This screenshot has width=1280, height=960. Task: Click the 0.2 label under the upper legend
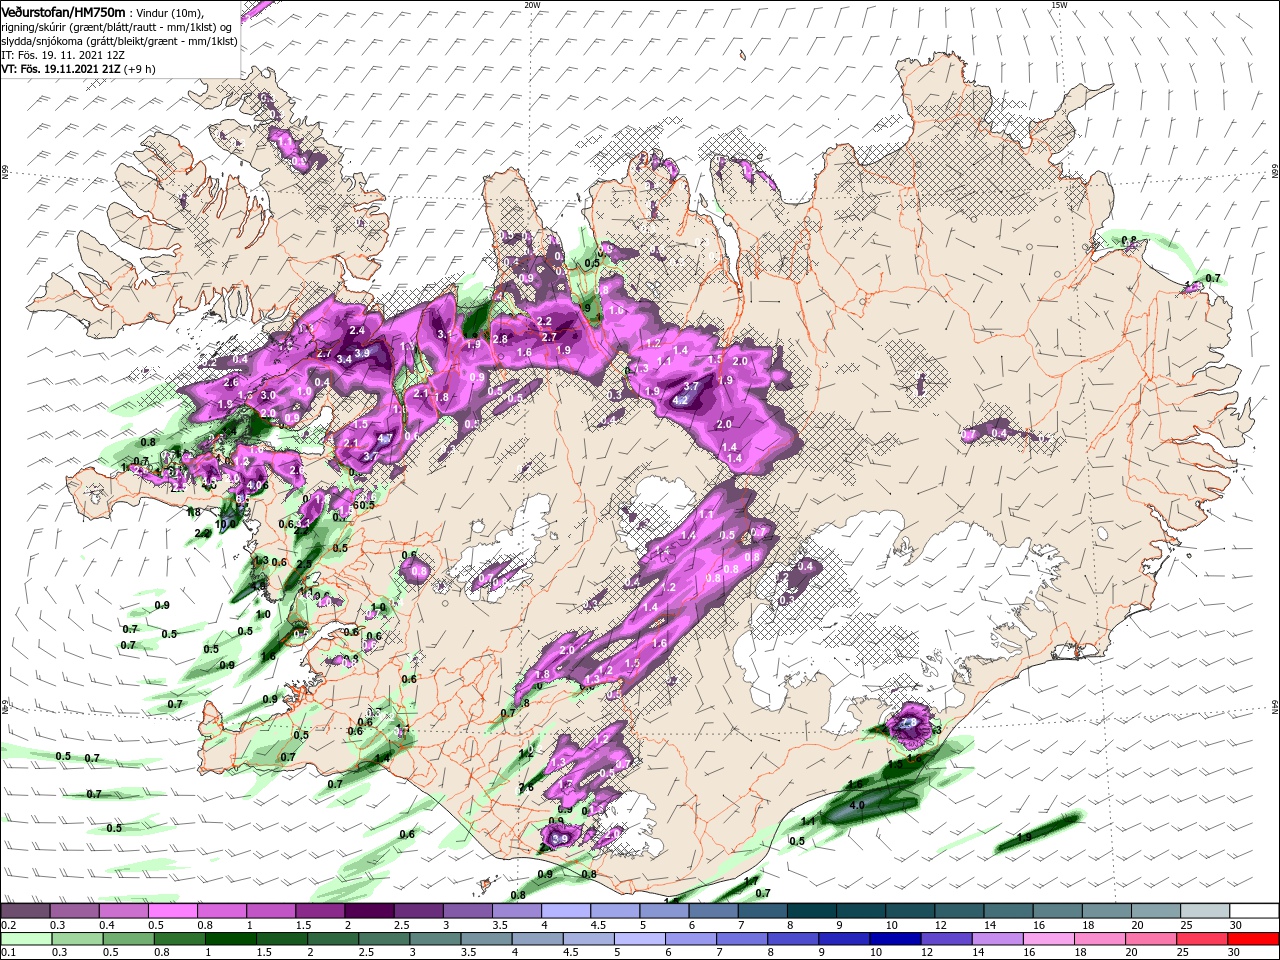click(x=8, y=925)
